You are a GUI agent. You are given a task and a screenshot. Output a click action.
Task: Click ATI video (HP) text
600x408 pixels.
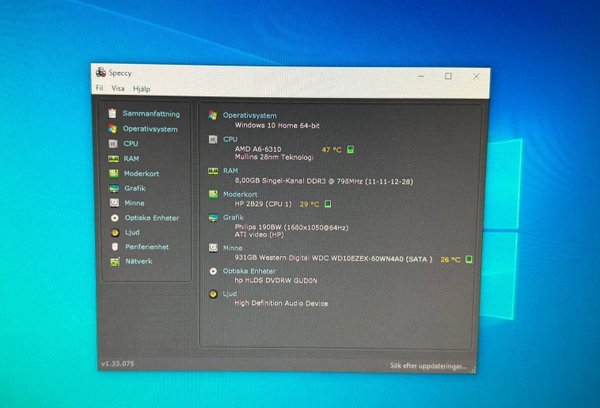tap(259, 235)
